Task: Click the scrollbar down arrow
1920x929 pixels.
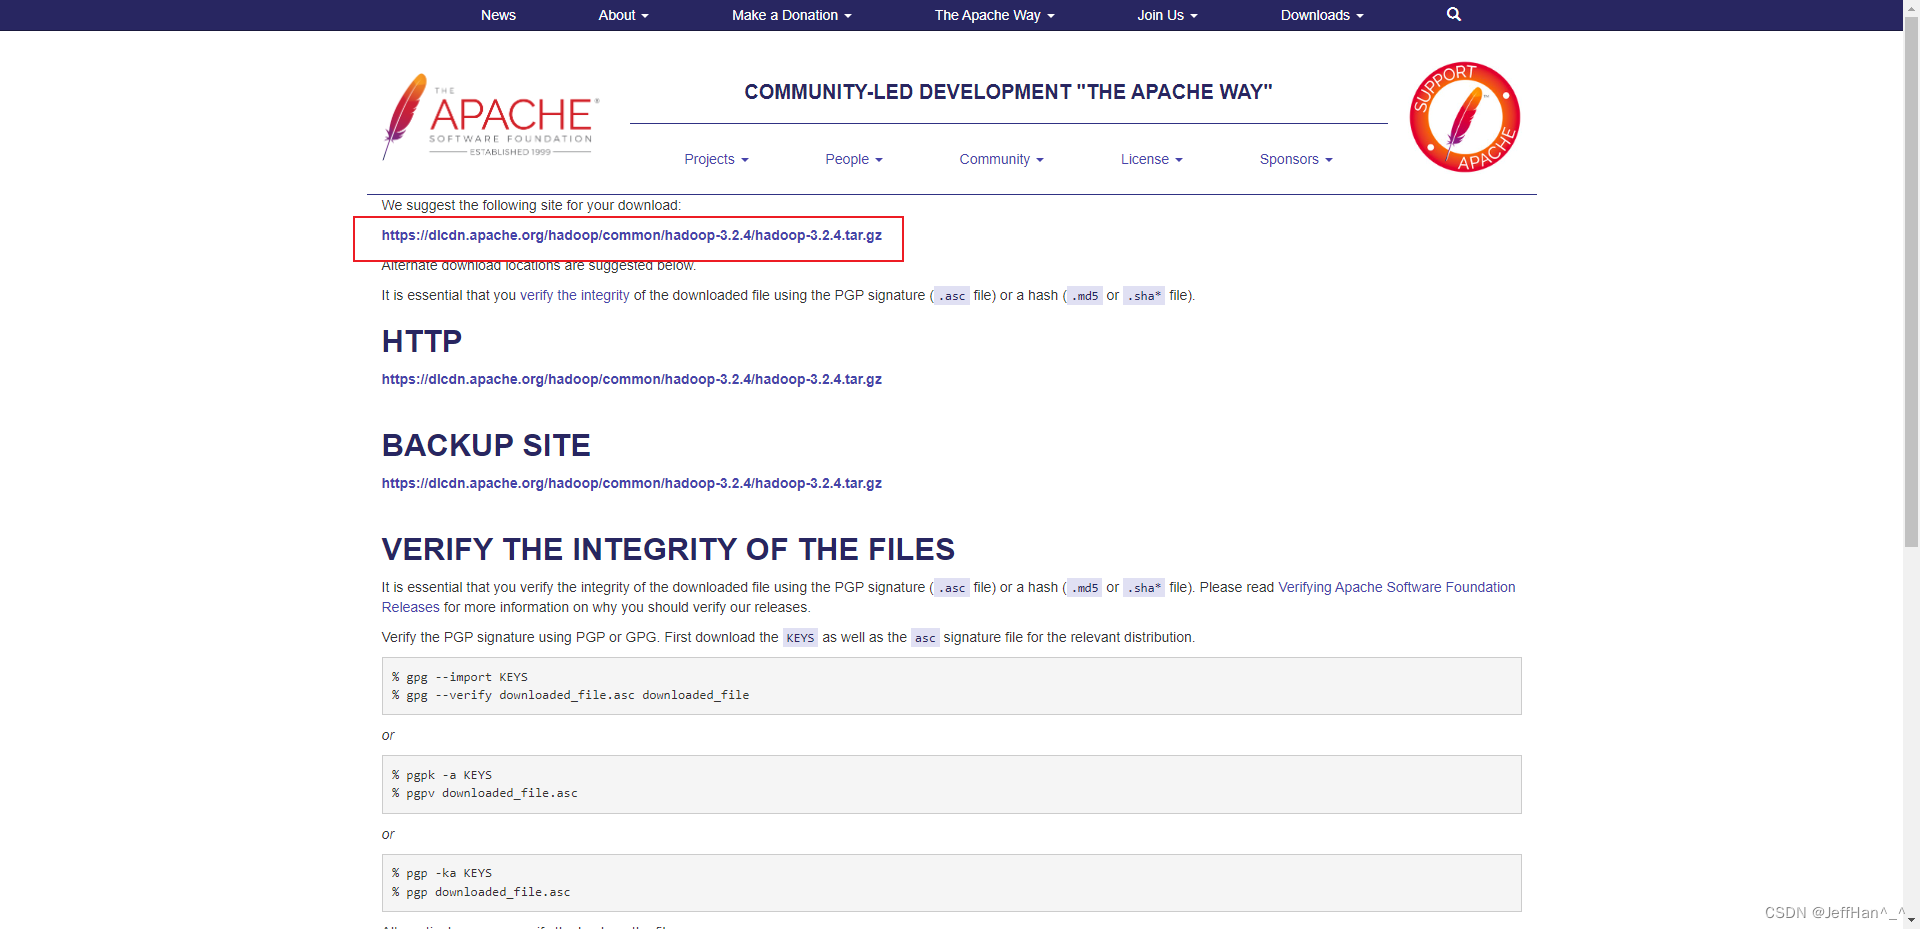Action: pyautogui.click(x=1911, y=920)
